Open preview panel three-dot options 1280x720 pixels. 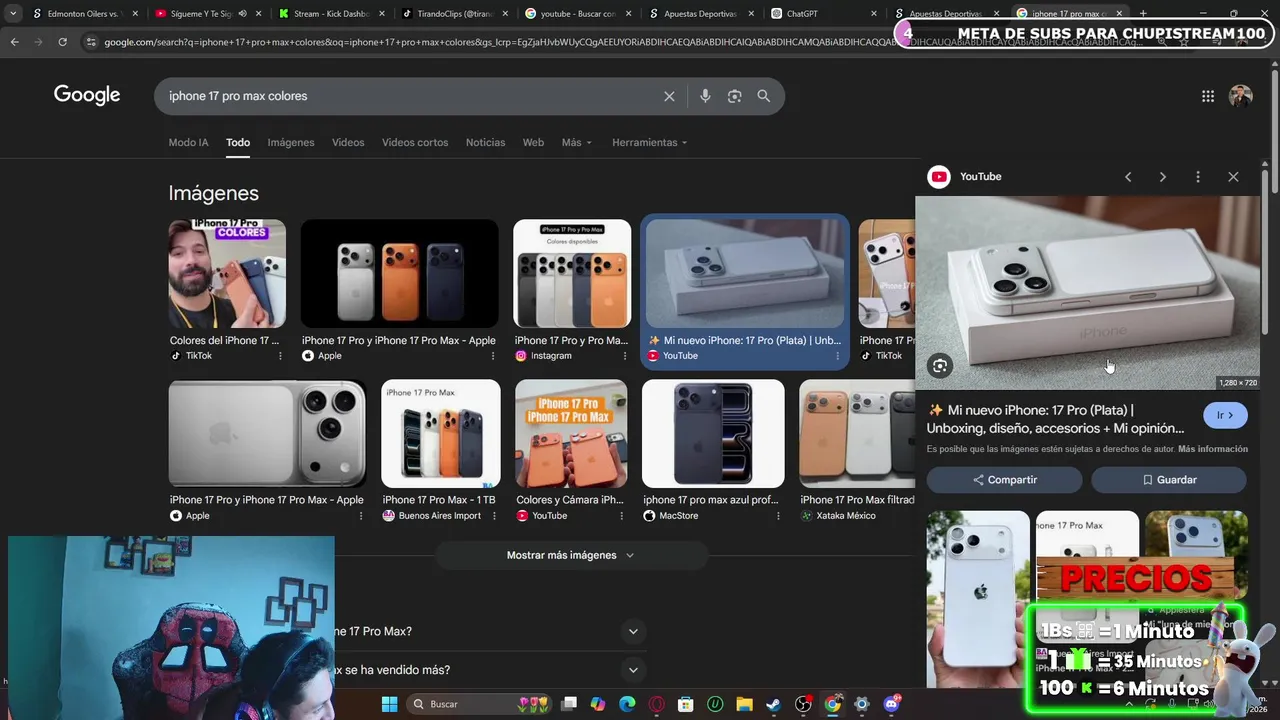pos(1198,177)
